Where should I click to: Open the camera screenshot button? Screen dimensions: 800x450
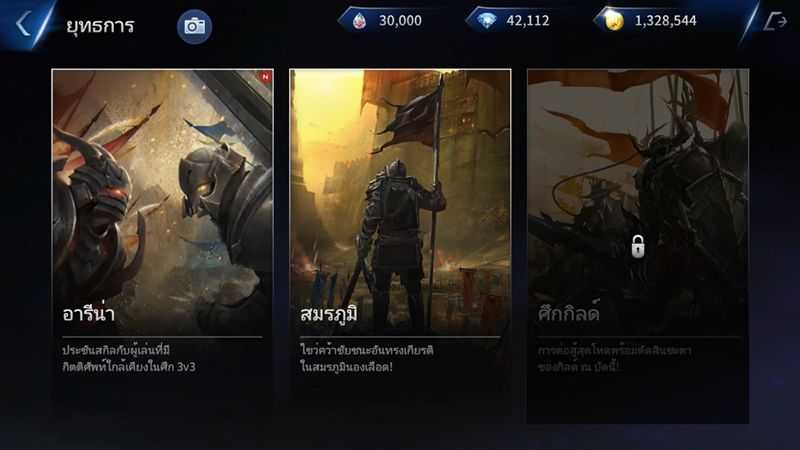pos(194,27)
